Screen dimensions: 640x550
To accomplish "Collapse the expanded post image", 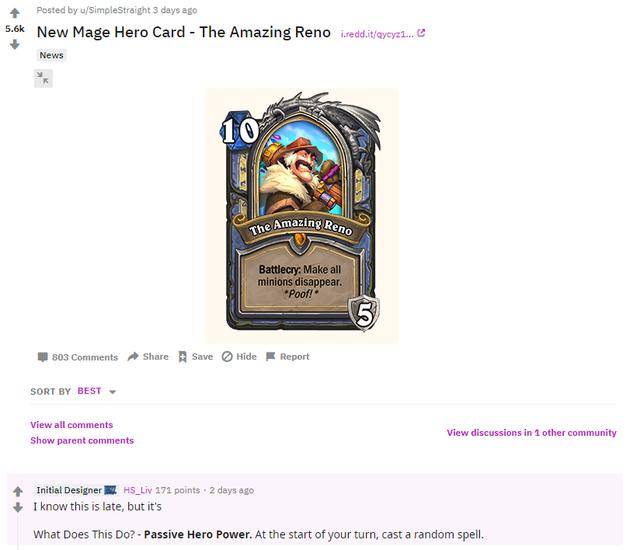I will (x=43, y=78).
